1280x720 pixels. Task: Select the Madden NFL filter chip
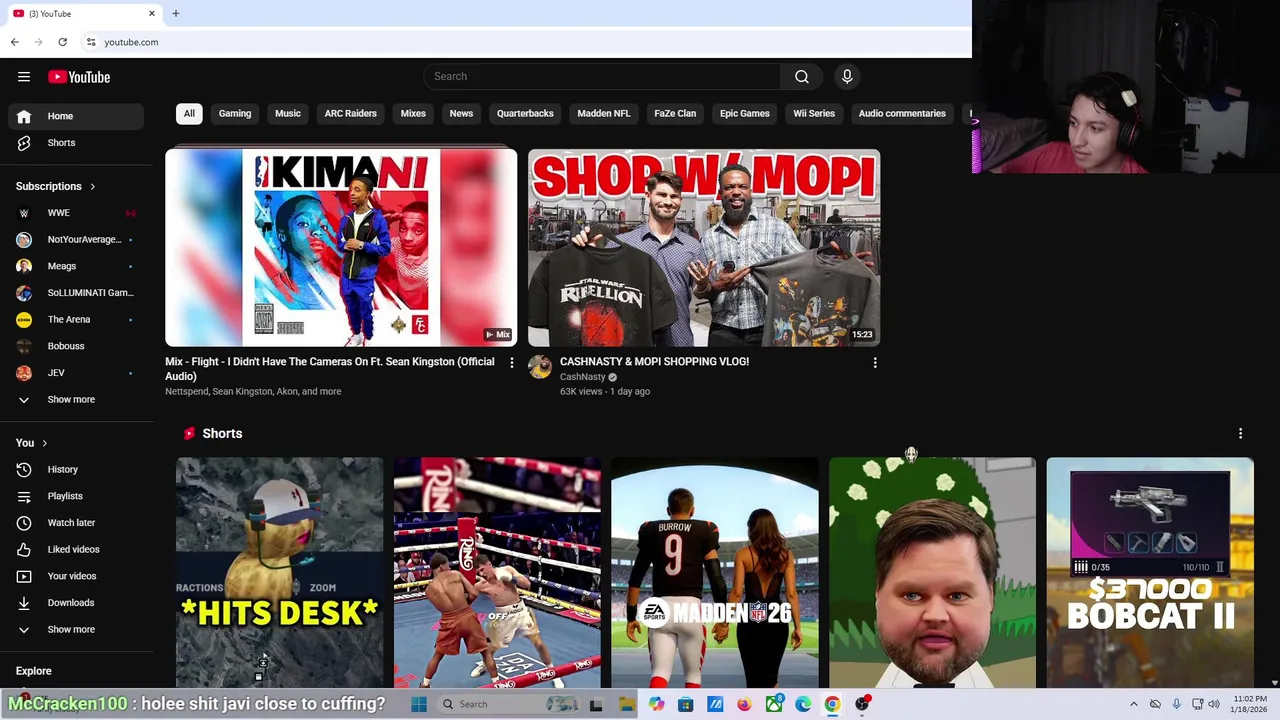(604, 114)
